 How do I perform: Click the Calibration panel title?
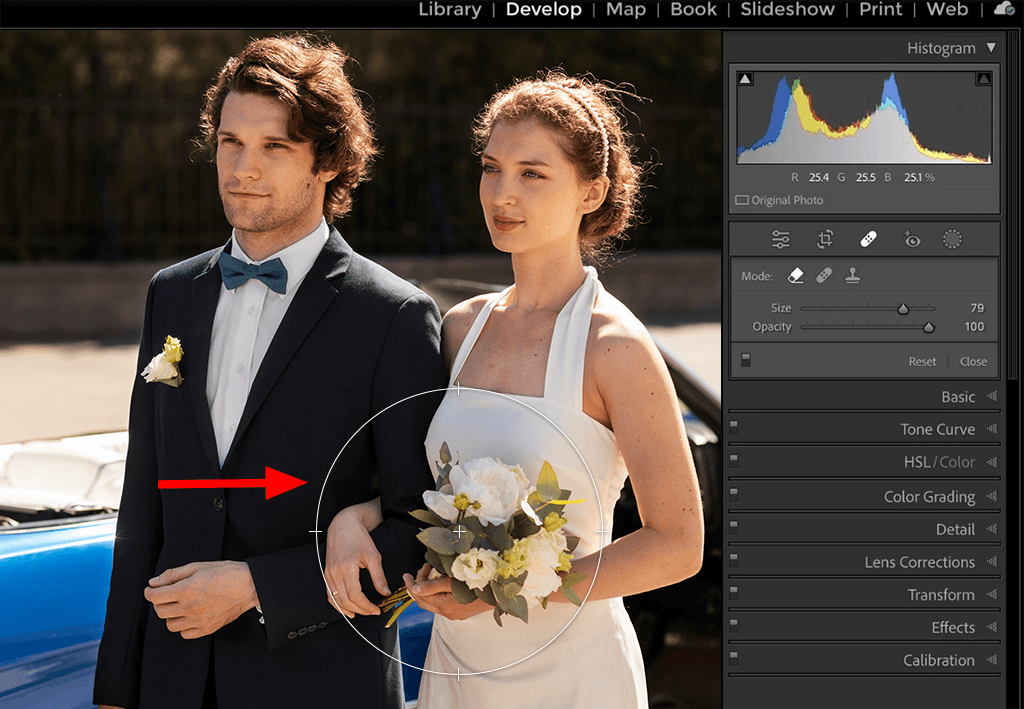938,659
